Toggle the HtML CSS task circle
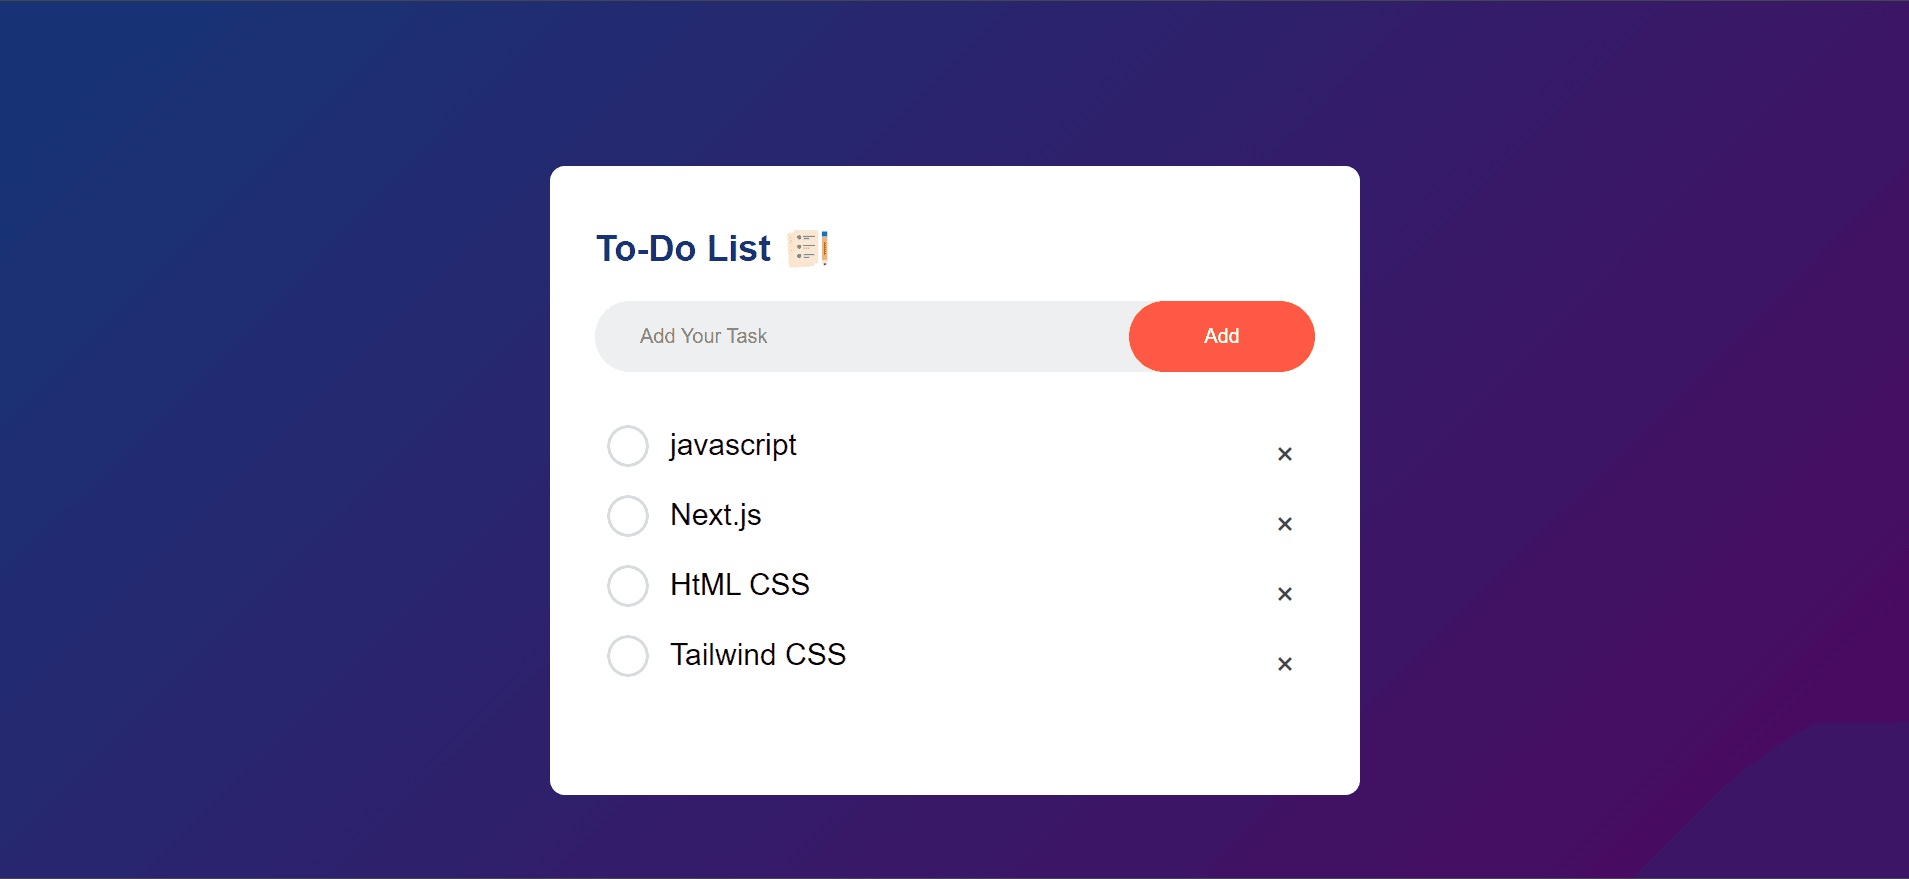The width and height of the screenshot is (1909, 879). point(628,586)
